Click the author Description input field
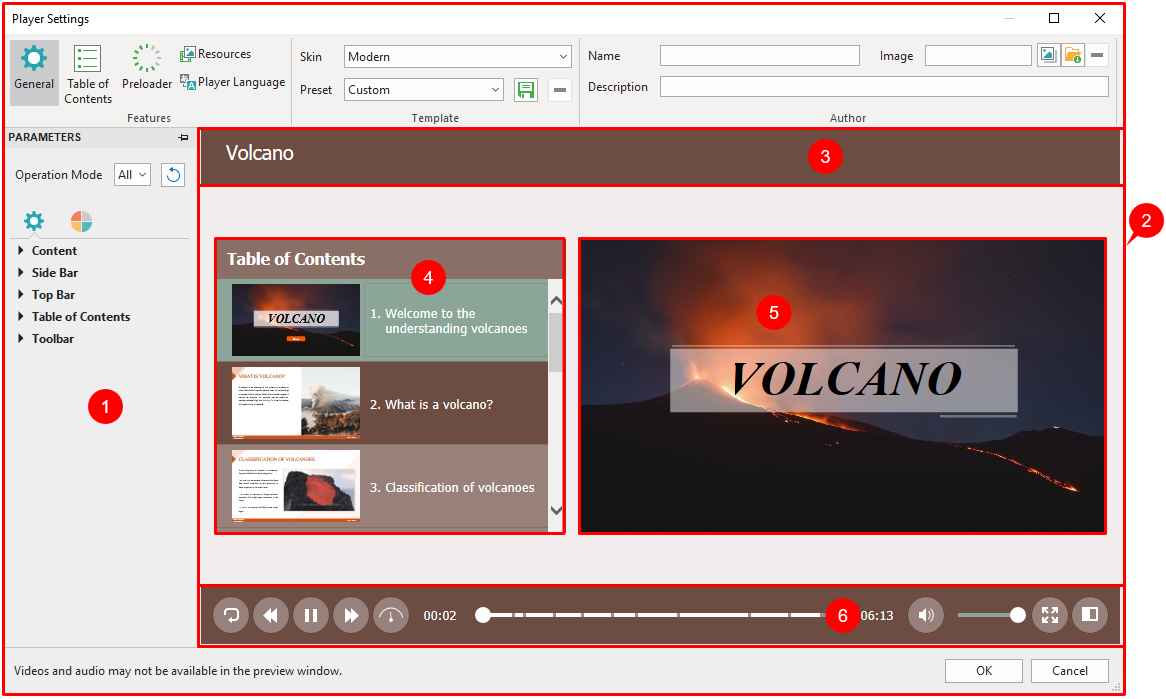Viewport: 1166px width, 699px height. [x=884, y=87]
